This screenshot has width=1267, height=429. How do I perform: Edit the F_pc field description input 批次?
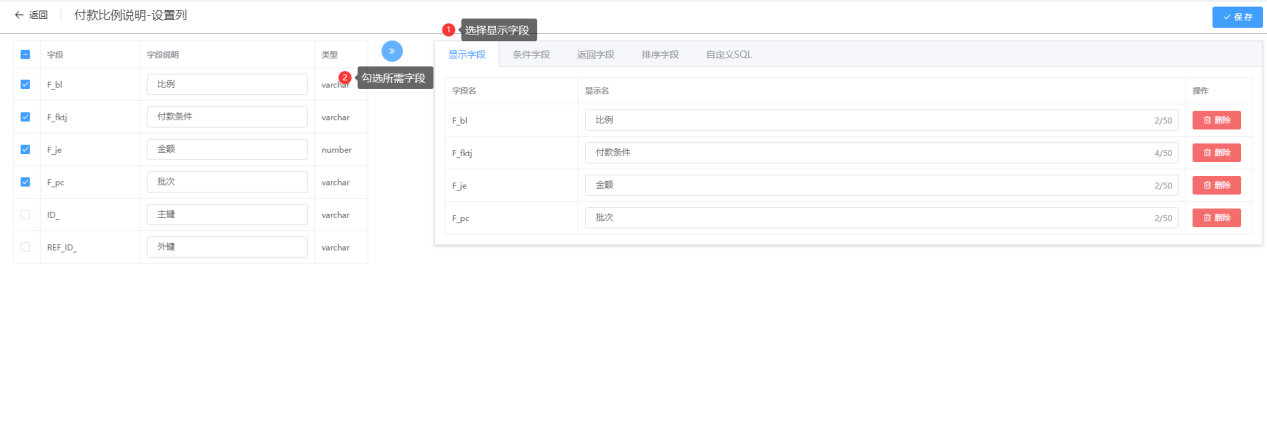[x=227, y=182]
